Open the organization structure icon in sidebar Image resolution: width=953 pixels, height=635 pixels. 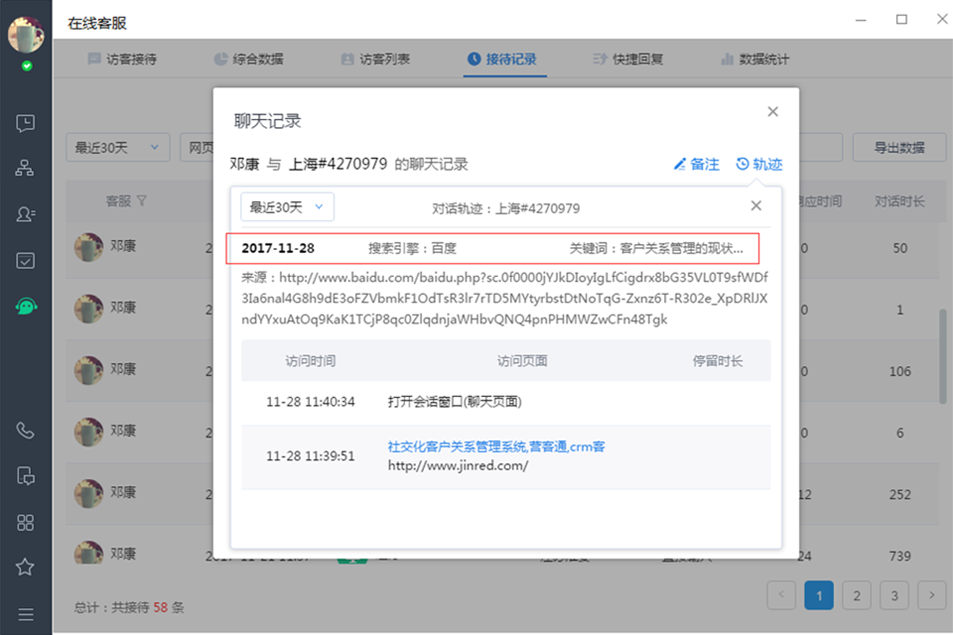pyautogui.click(x=26, y=168)
